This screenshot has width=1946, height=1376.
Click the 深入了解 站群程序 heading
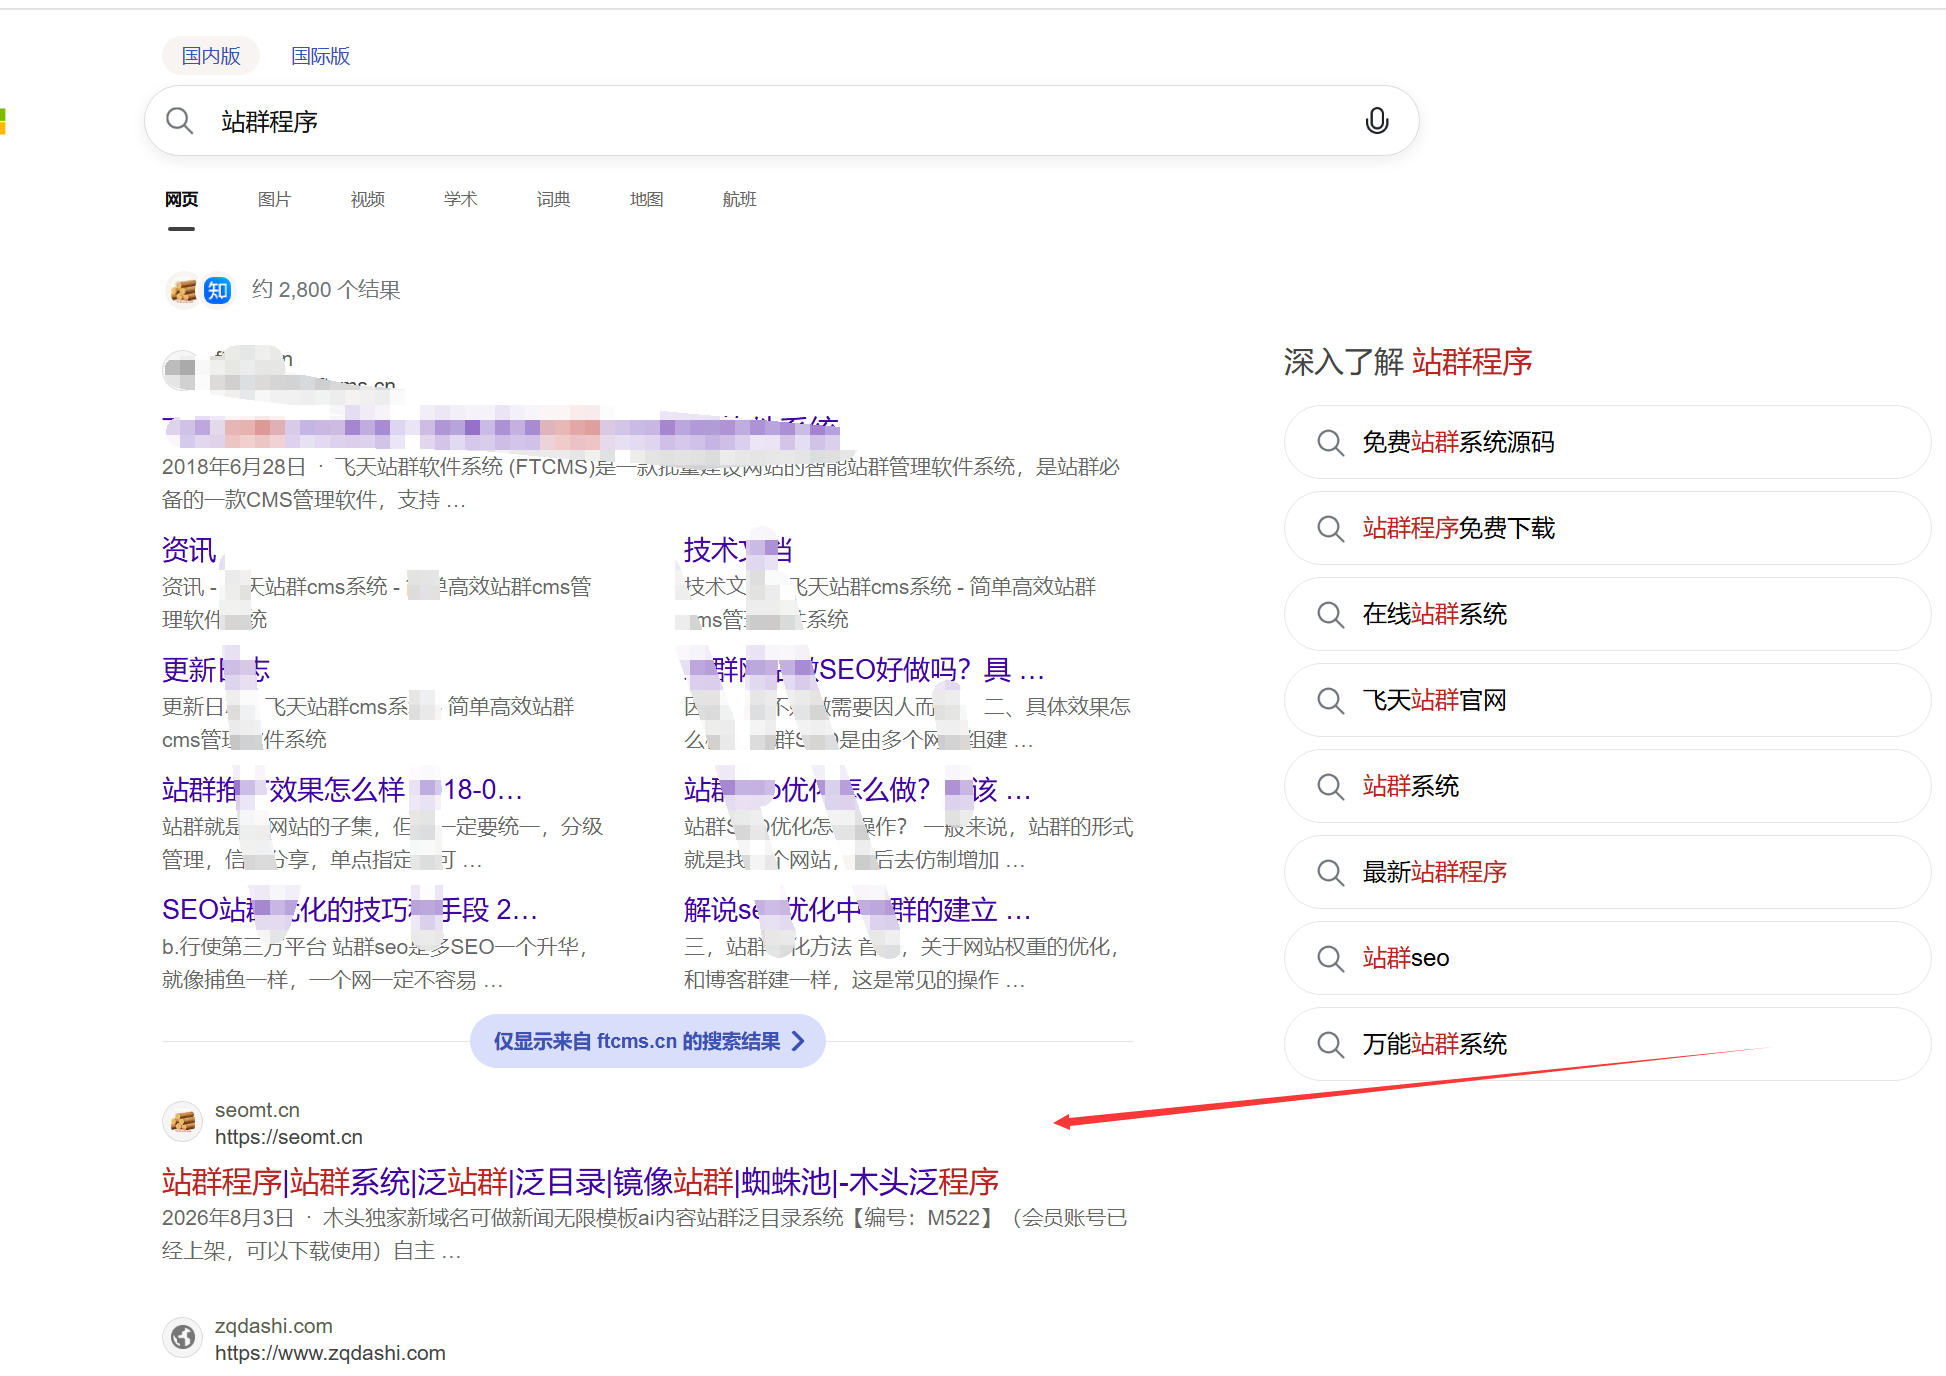(1408, 362)
